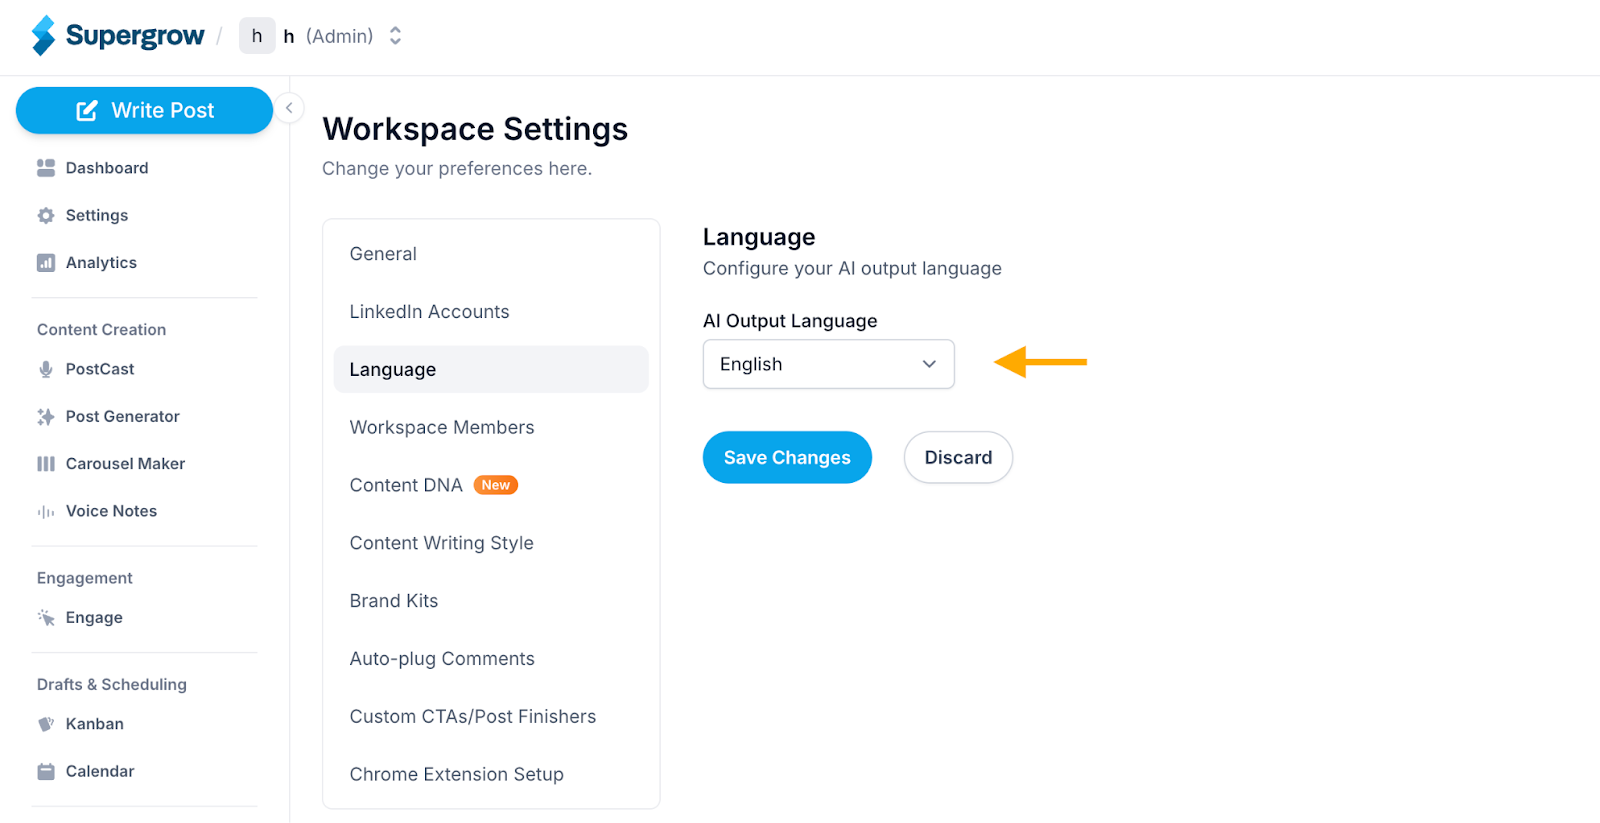The image size is (1600, 823).
Task: Click the Dashboard grid icon
Action: (x=46, y=168)
